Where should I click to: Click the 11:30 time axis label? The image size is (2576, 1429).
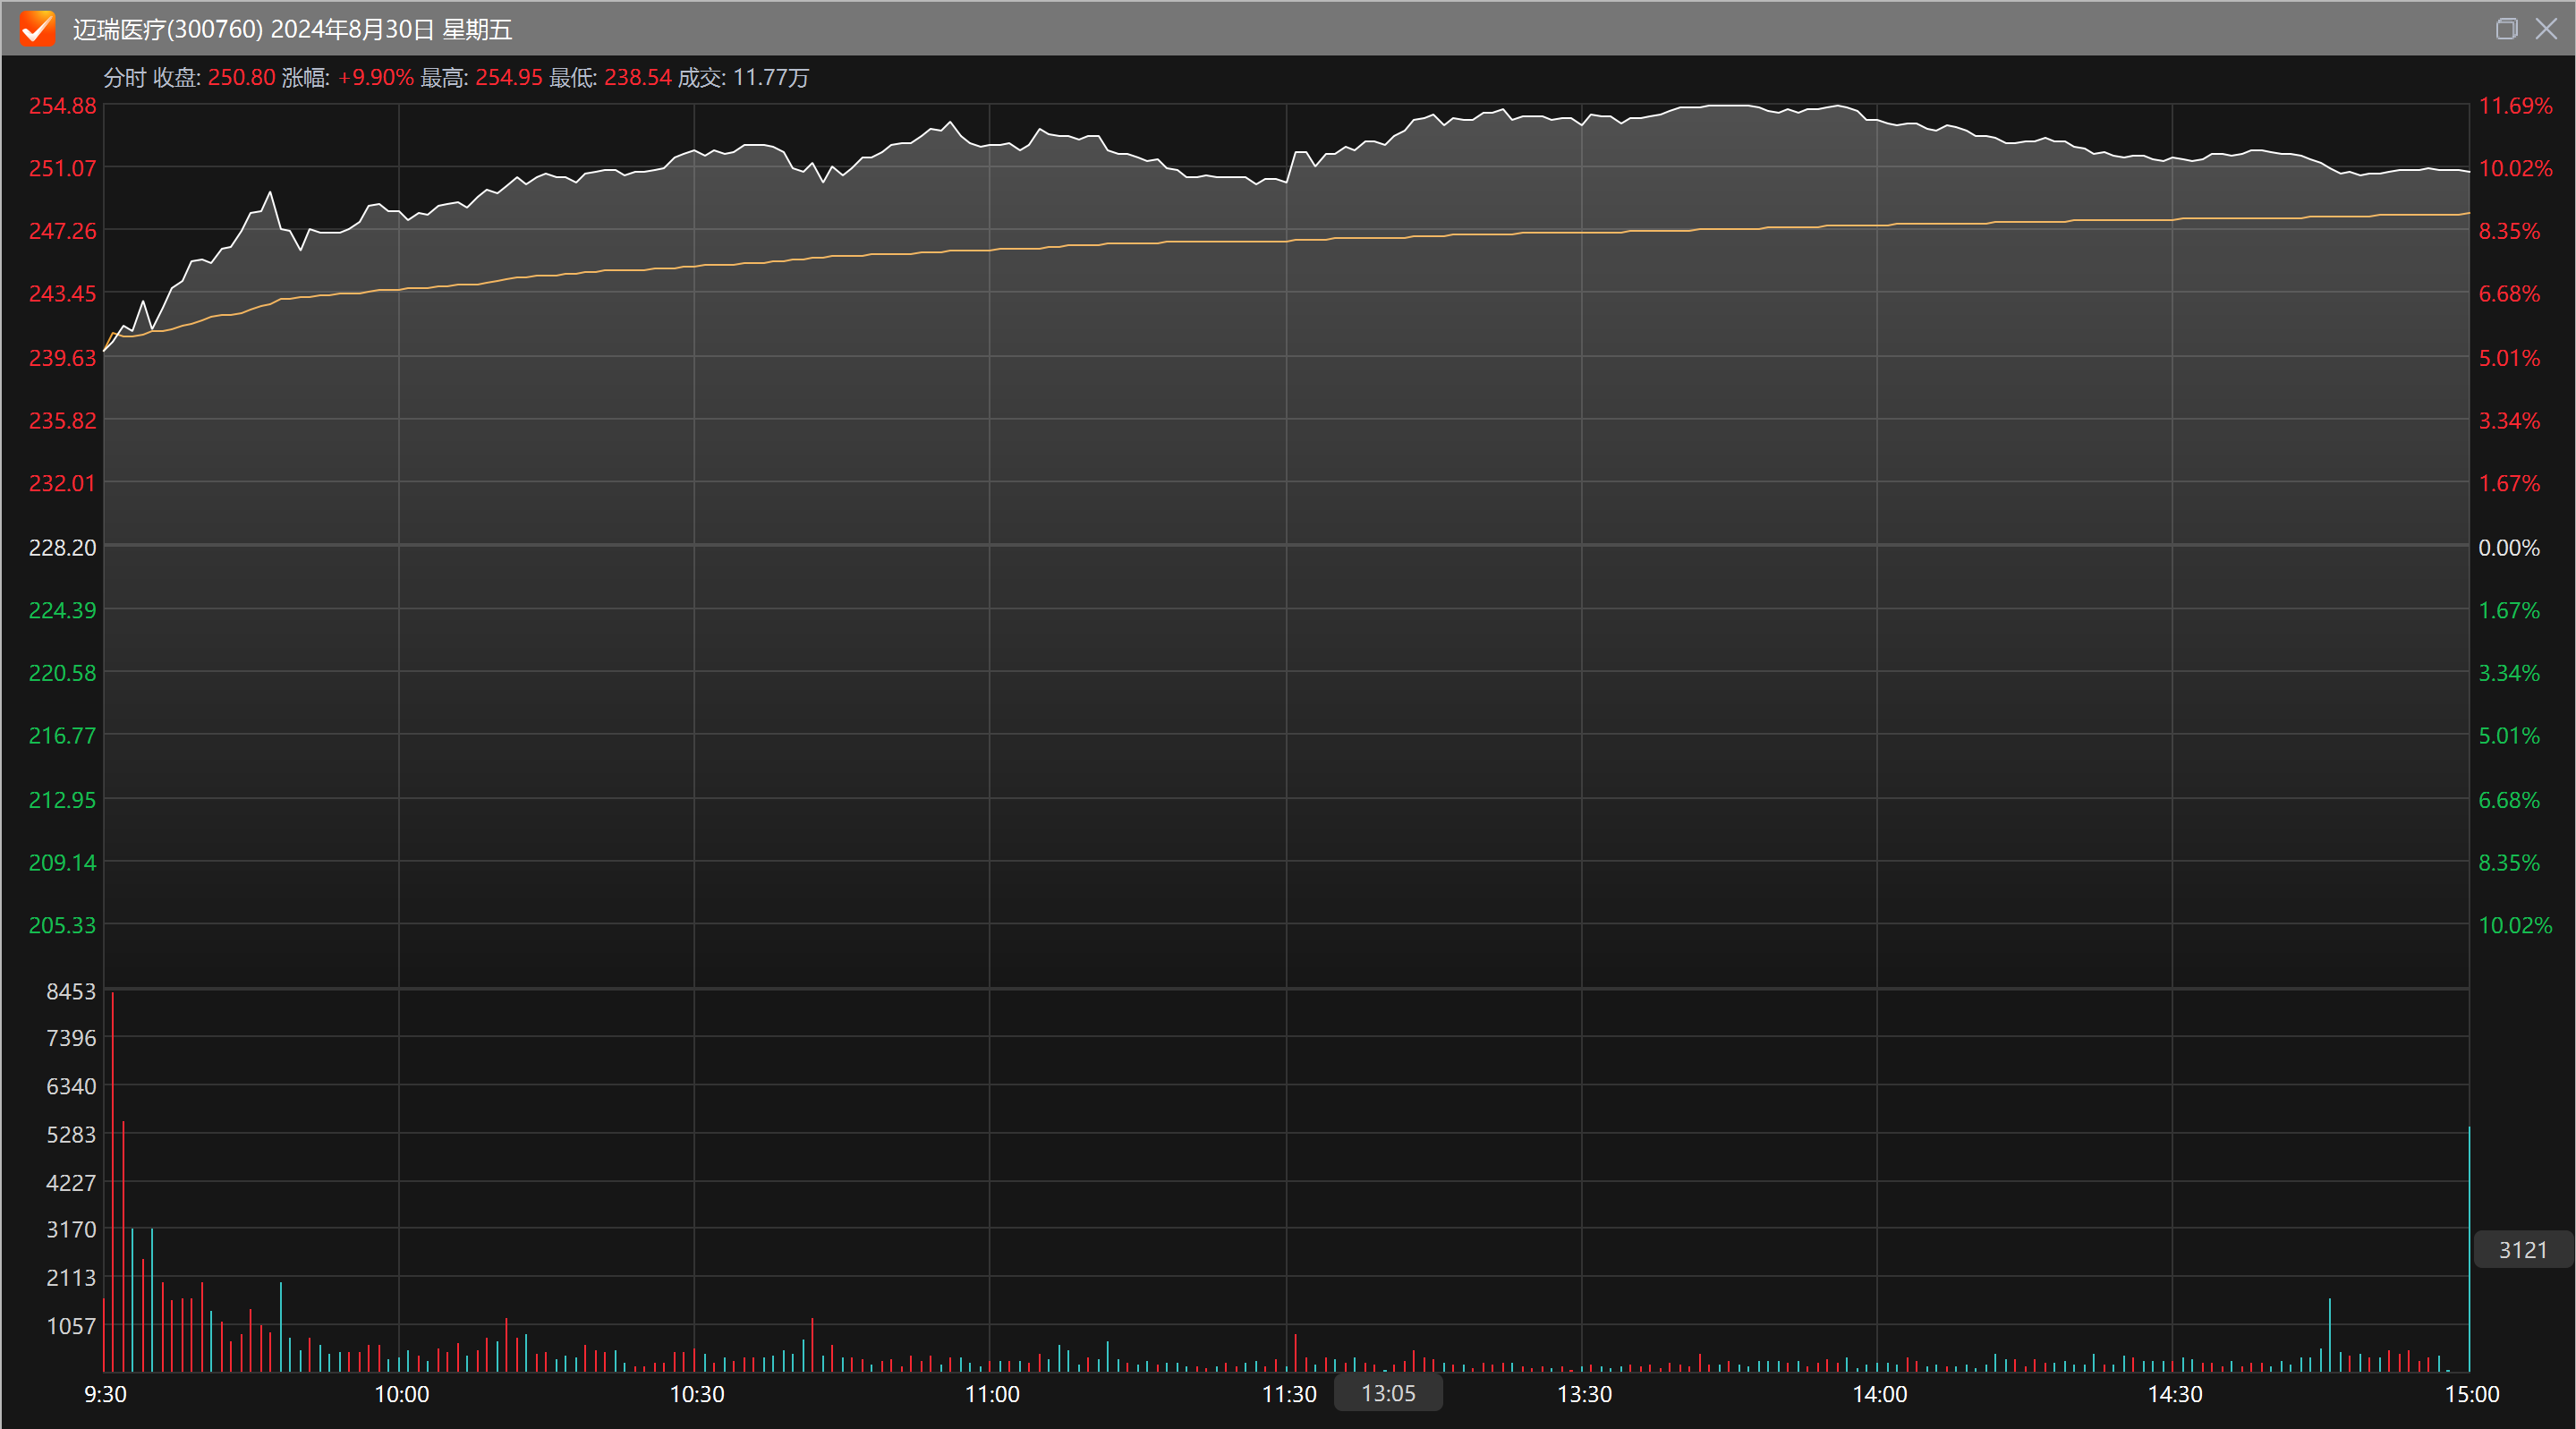pyautogui.click(x=1288, y=1394)
